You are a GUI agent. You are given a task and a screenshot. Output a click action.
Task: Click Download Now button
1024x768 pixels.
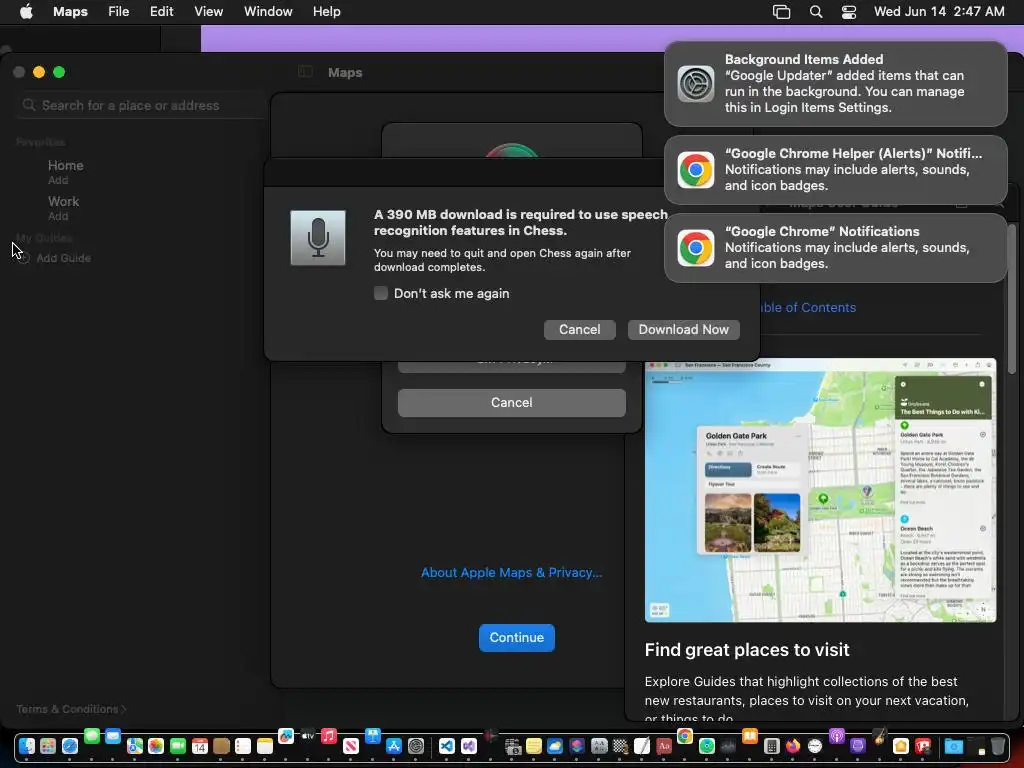(683, 330)
